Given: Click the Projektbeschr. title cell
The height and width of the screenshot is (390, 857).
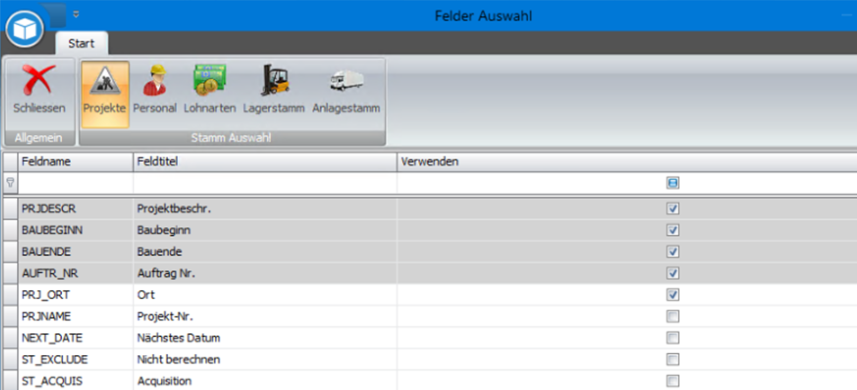Looking at the screenshot, I should (265, 209).
